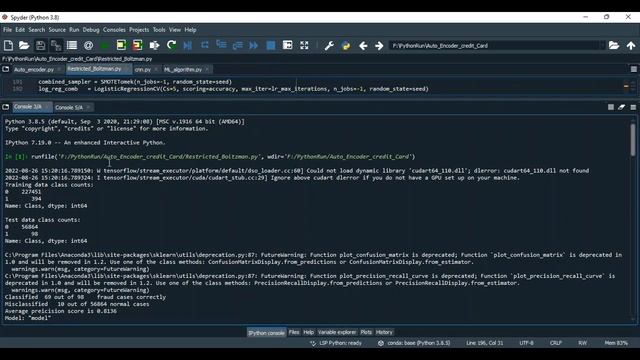Open the Consoles menu
Image resolution: width=640 pixels, height=360 pixels.
(114, 30)
